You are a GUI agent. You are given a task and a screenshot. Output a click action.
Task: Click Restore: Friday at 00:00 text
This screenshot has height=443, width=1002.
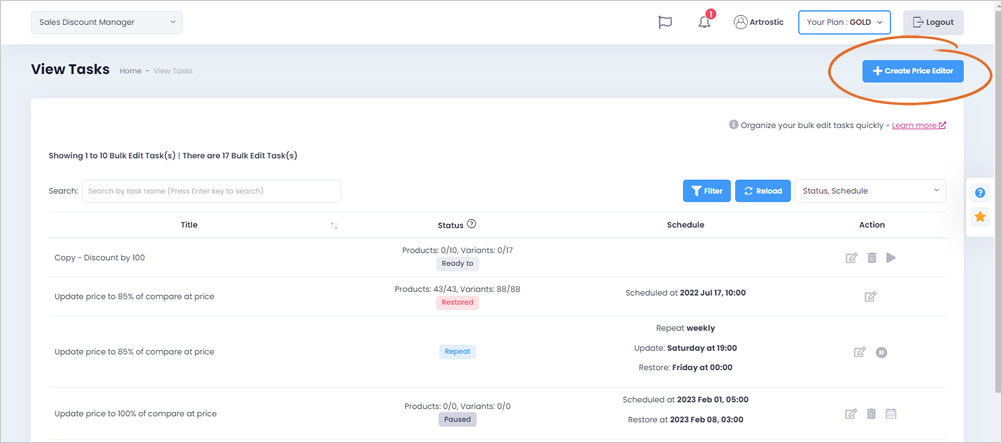686,368
